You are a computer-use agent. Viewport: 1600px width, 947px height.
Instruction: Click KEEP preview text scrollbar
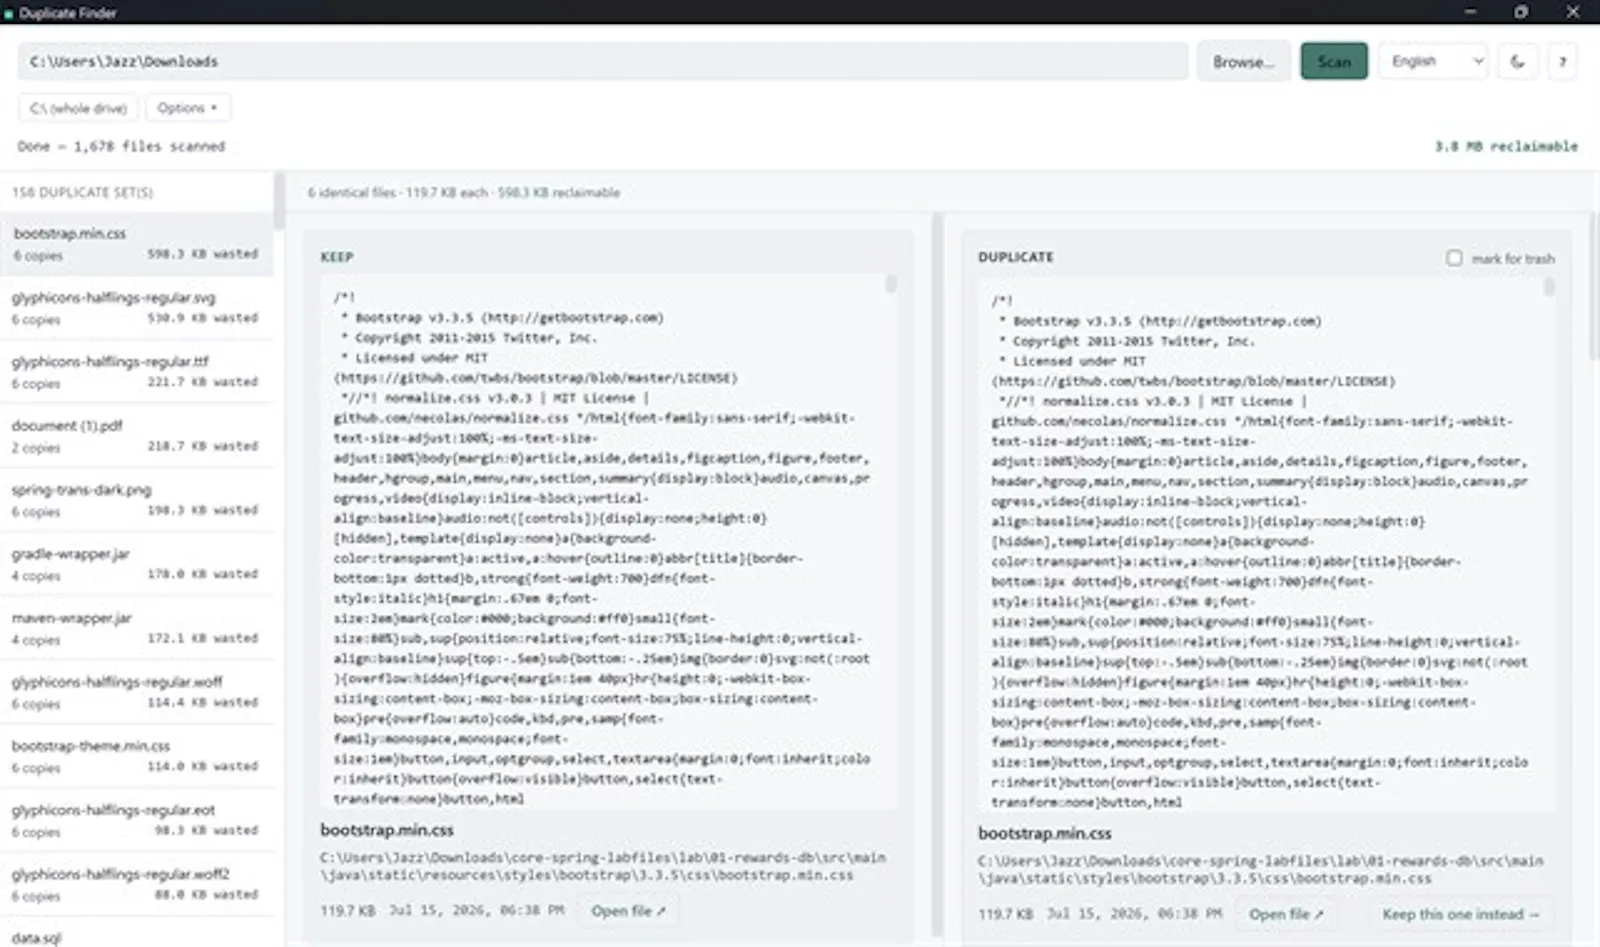point(890,284)
